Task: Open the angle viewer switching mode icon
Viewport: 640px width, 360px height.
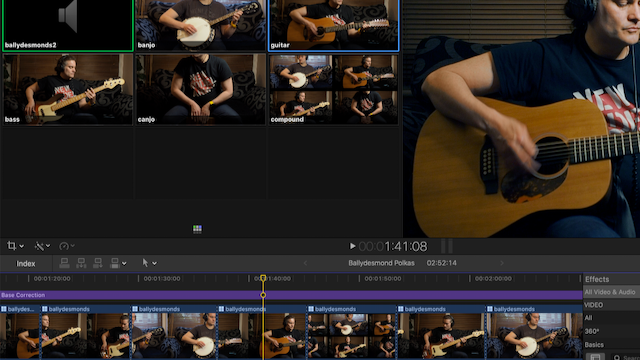Action: coord(197,229)
